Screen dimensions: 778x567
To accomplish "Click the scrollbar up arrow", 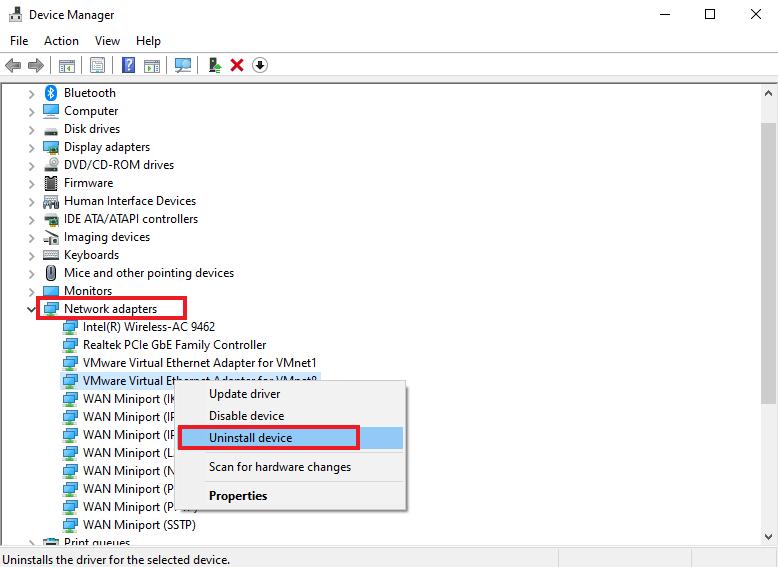I will 768,93.
